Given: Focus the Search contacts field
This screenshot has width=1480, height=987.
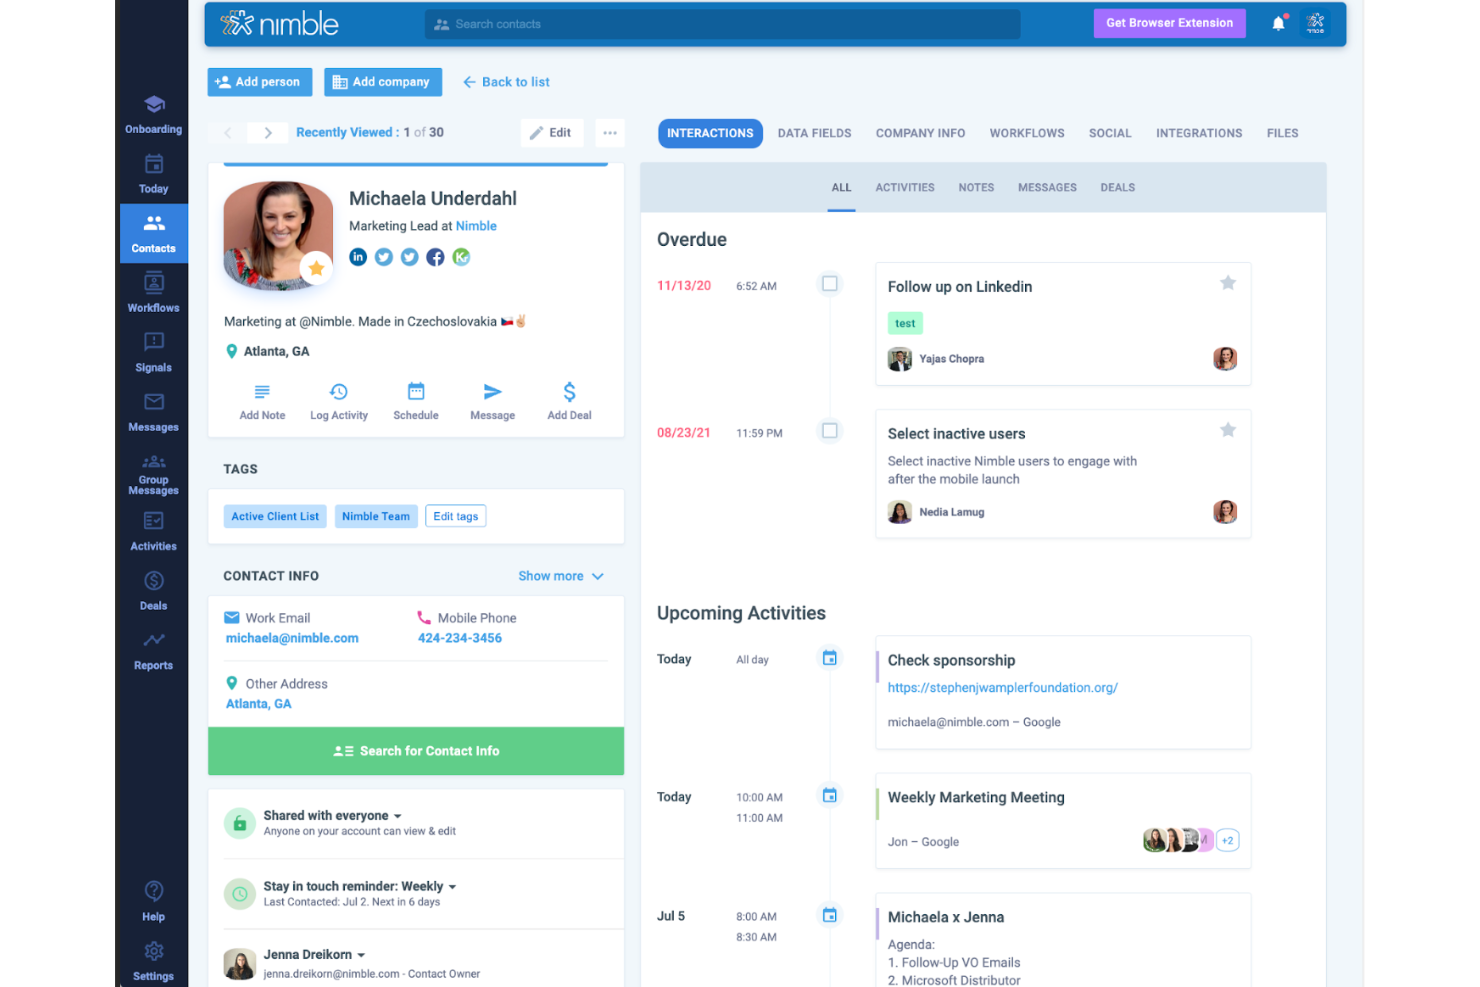Looking at the screenshot, I should (x=722, y=24).
